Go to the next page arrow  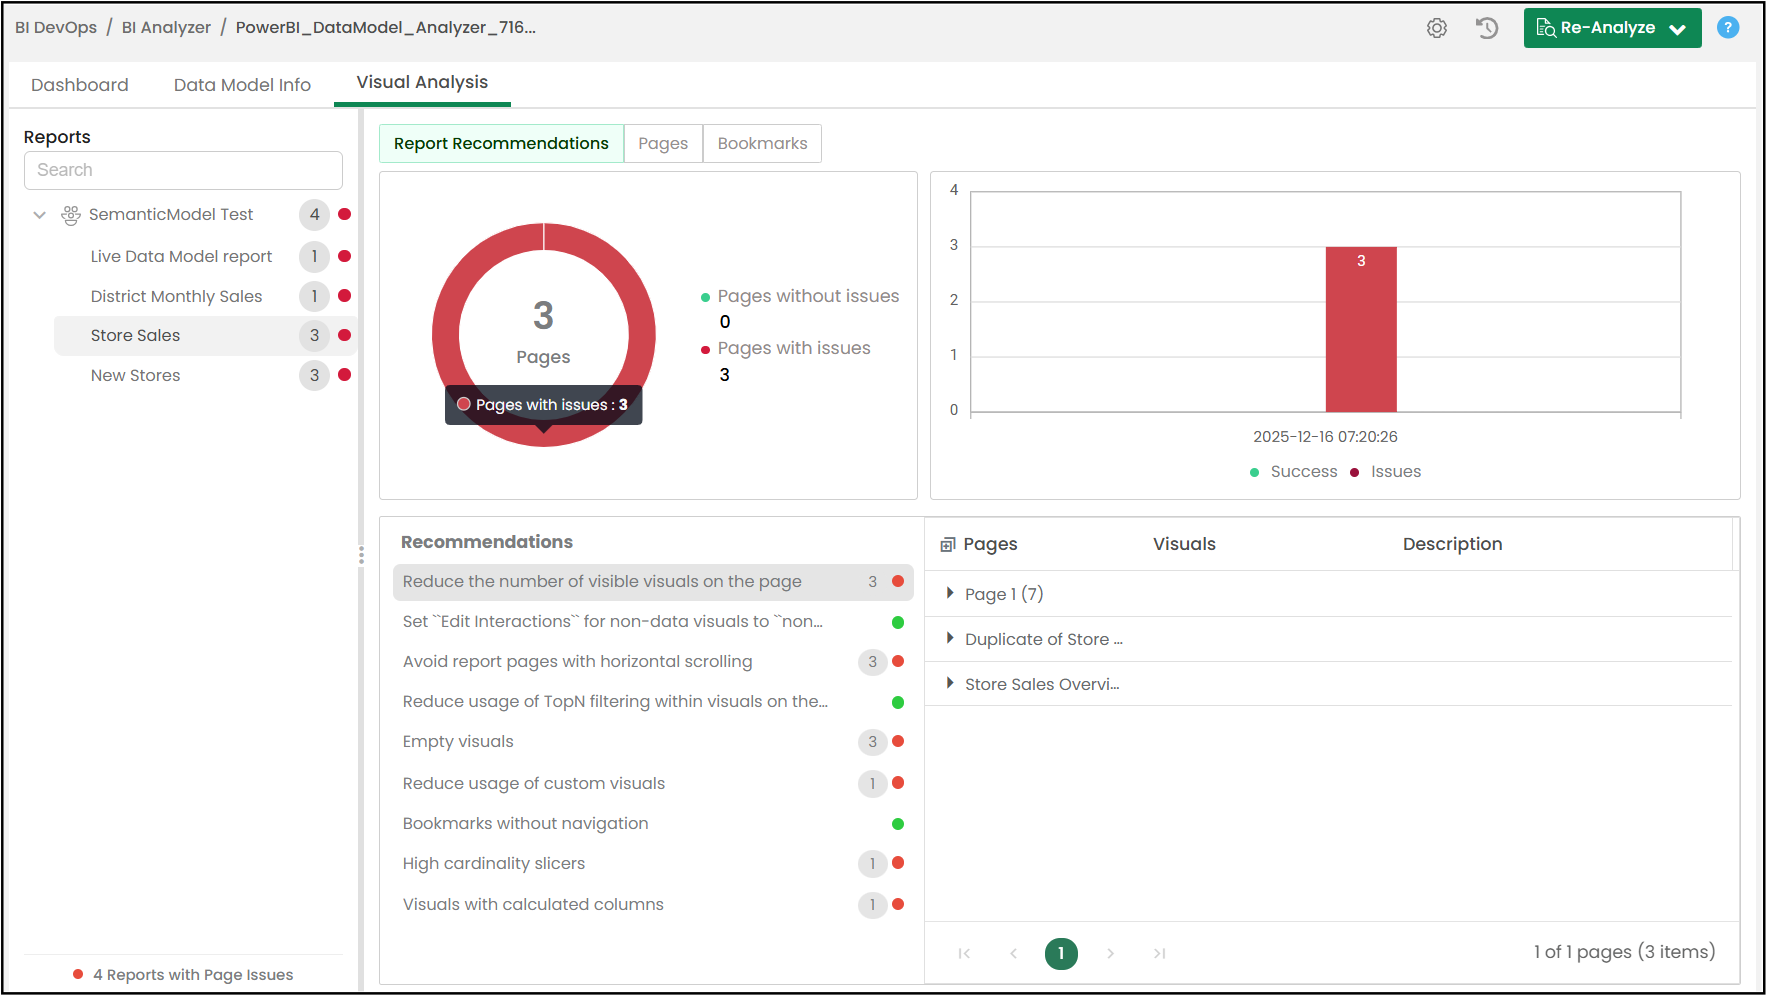tap(1110, 953)
